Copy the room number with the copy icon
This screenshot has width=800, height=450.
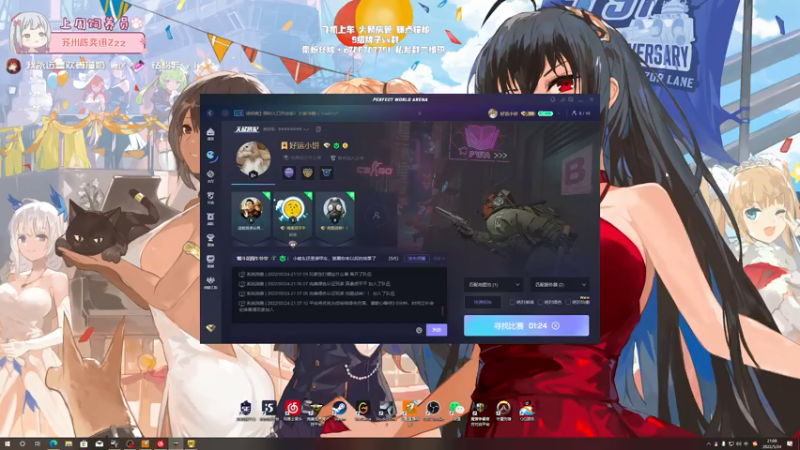pos(318,130)
